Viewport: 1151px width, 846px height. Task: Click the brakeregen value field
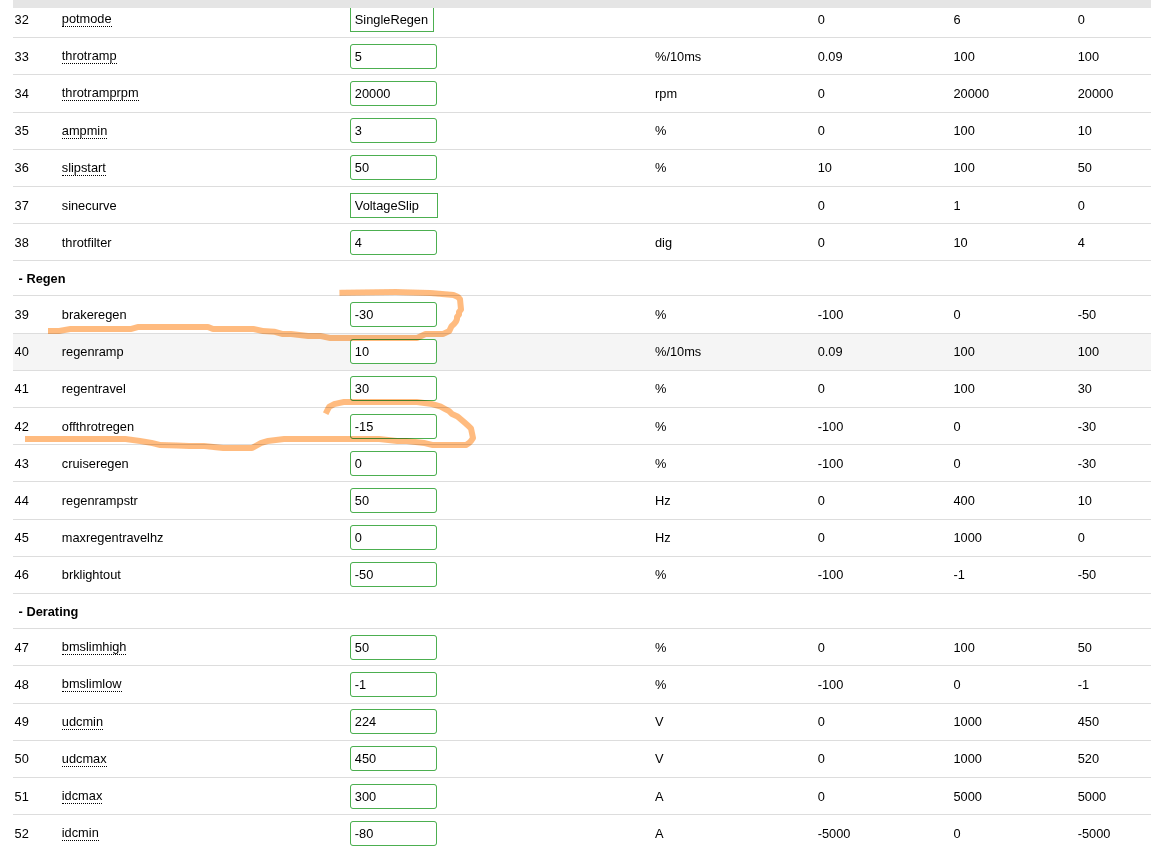[x=393, y=314]
